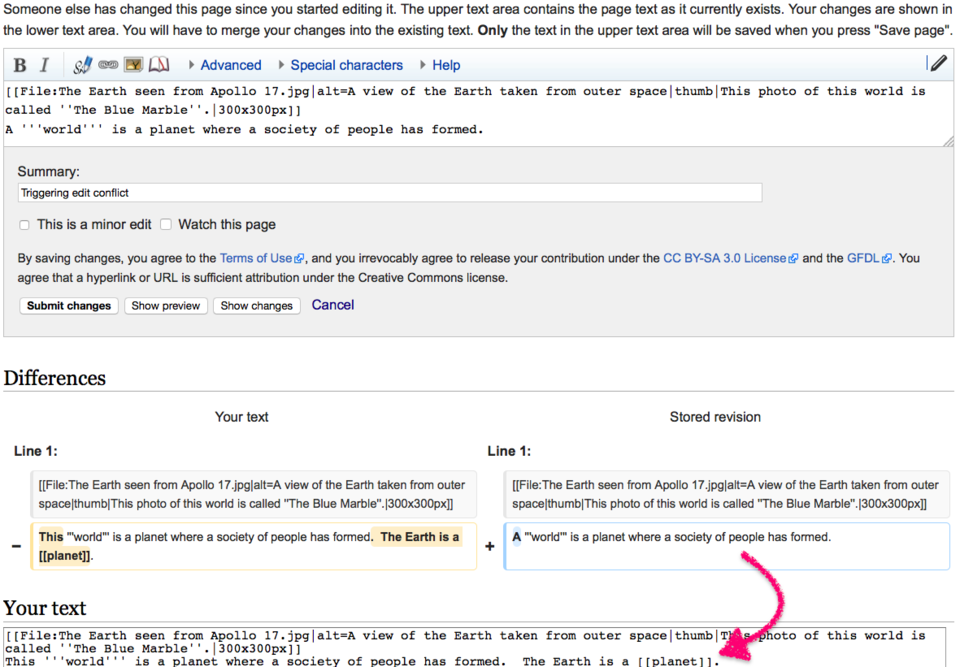Open the CC BY-SA 3.0 License link
This screenshot has width=960, height=667.
730,258
